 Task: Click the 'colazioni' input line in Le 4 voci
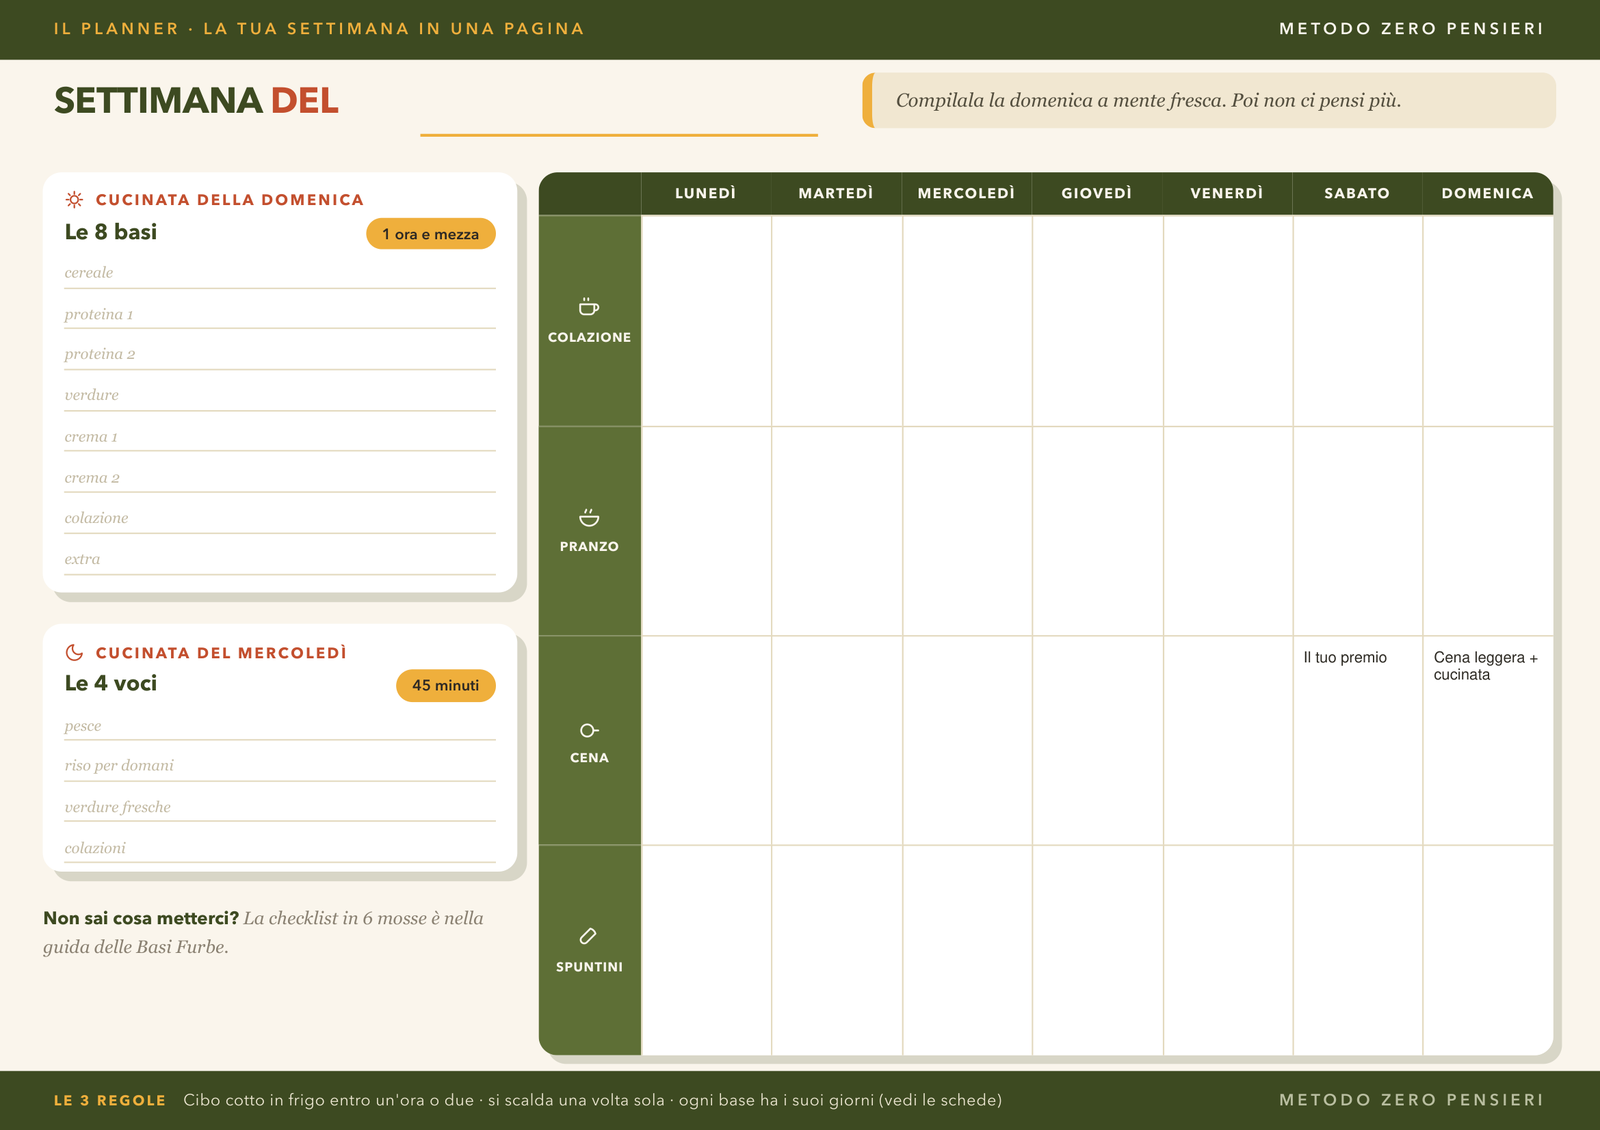point(280,849)
